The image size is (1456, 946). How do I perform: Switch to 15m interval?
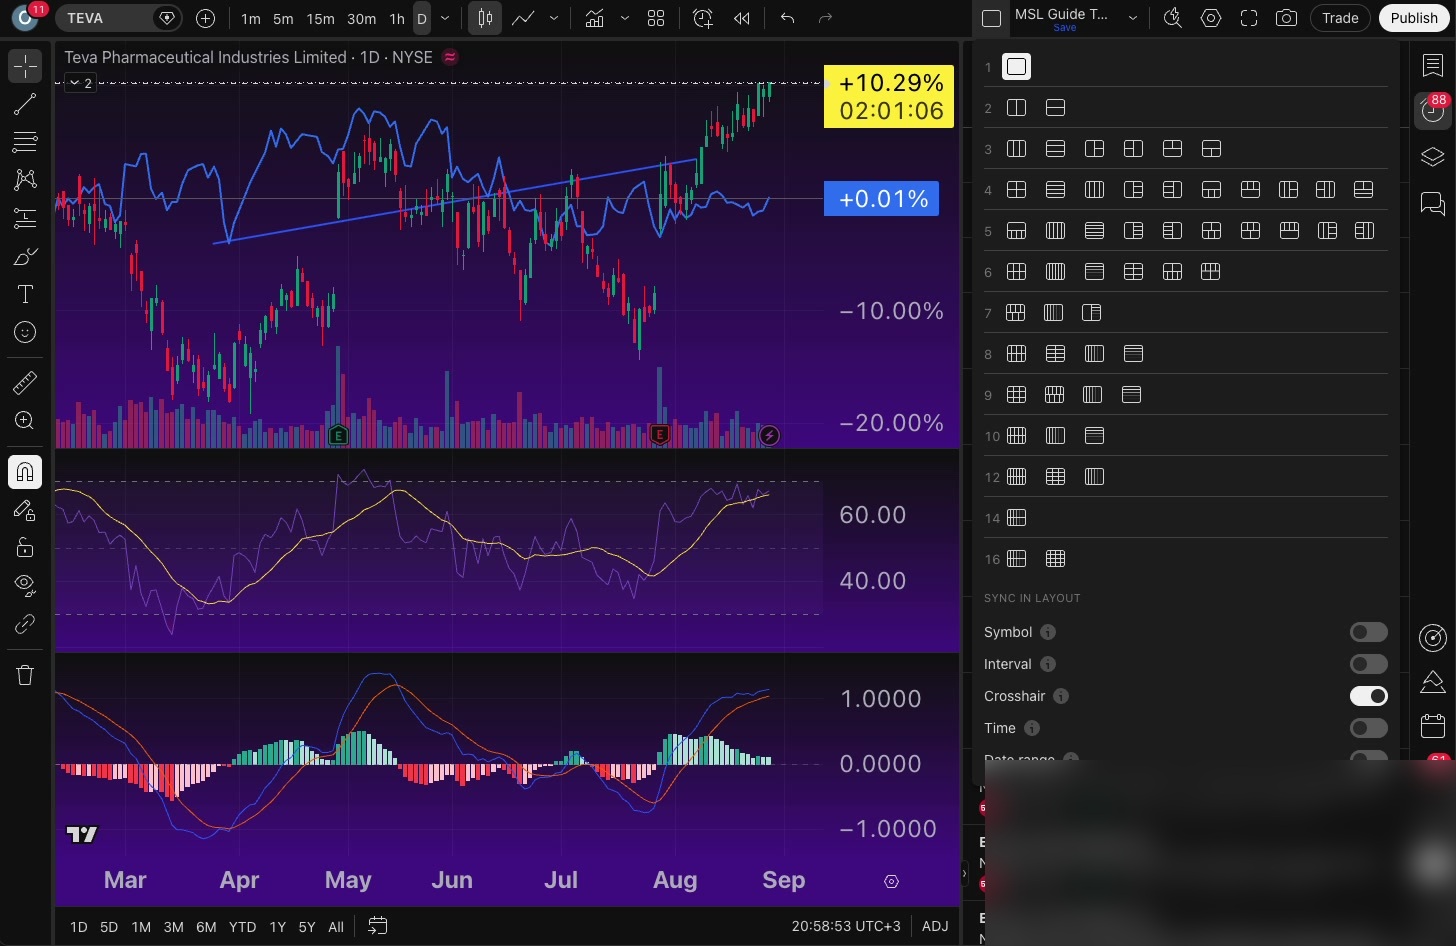tap(320, 18)
